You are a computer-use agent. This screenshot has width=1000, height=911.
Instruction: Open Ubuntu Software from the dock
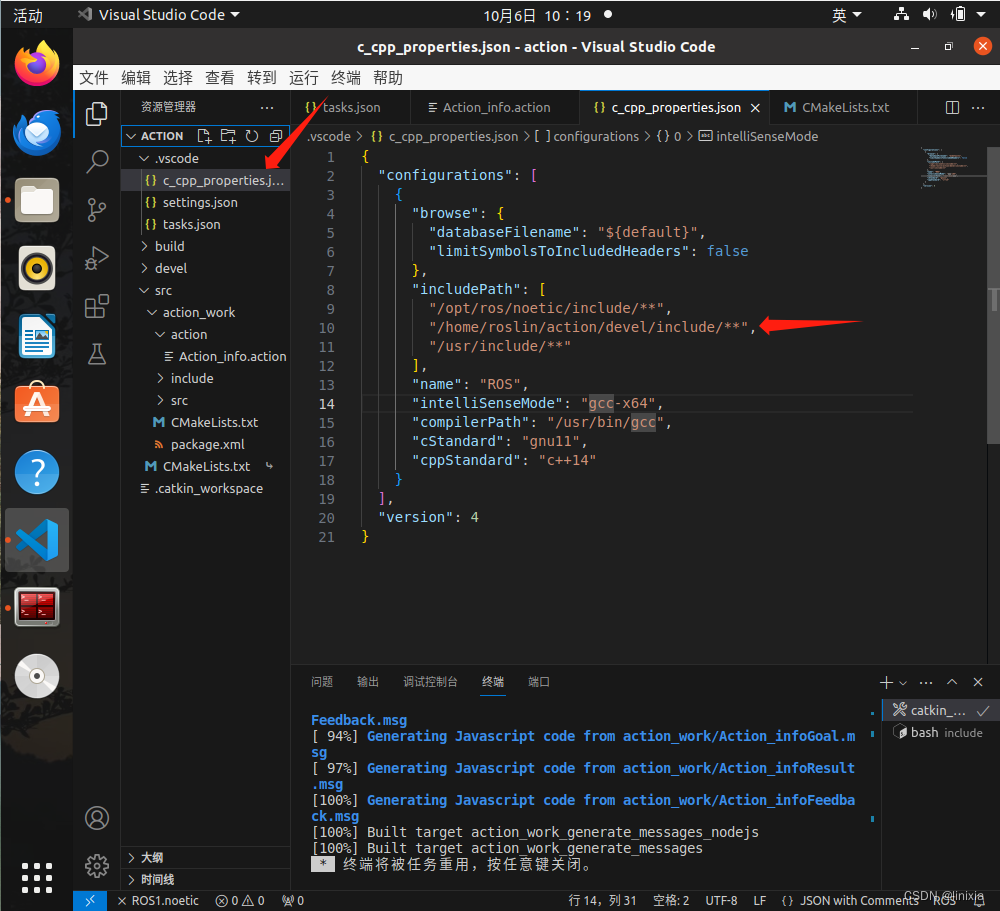[37, 403]
